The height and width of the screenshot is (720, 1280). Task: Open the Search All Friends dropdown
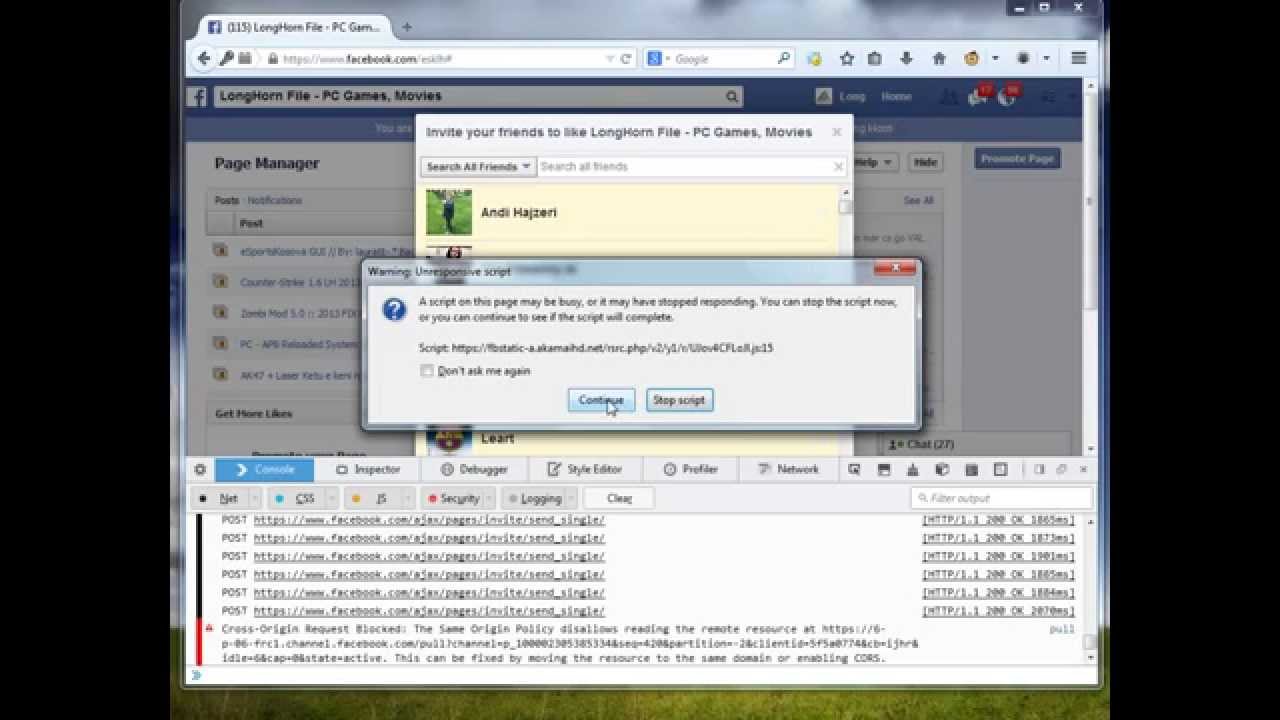478,167
